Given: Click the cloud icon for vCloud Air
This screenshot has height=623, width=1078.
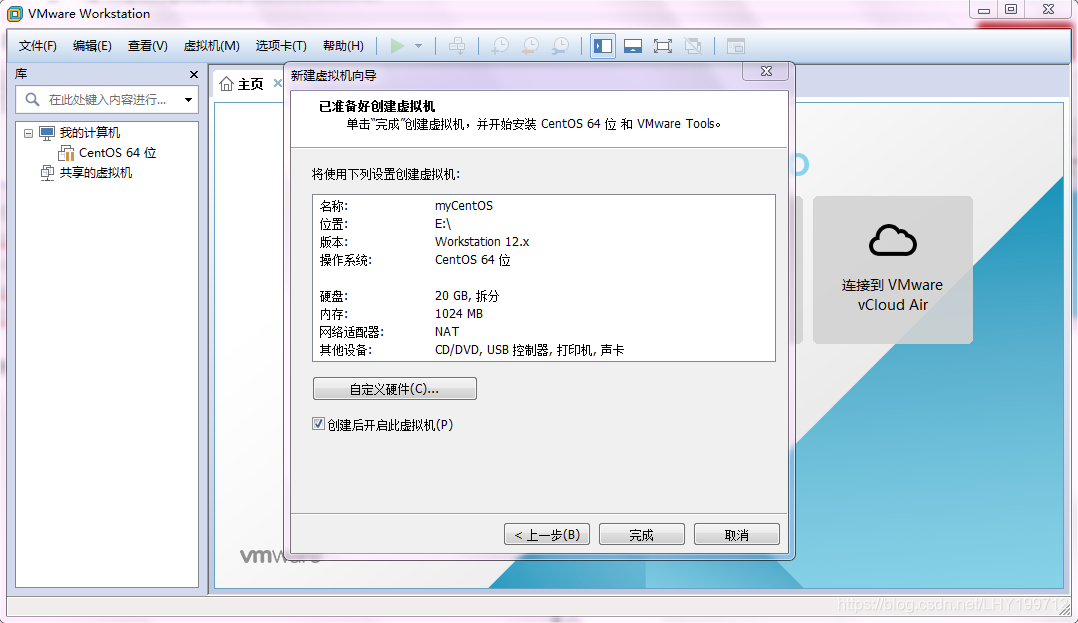Looking at the screenshot, I should [892, 240].
